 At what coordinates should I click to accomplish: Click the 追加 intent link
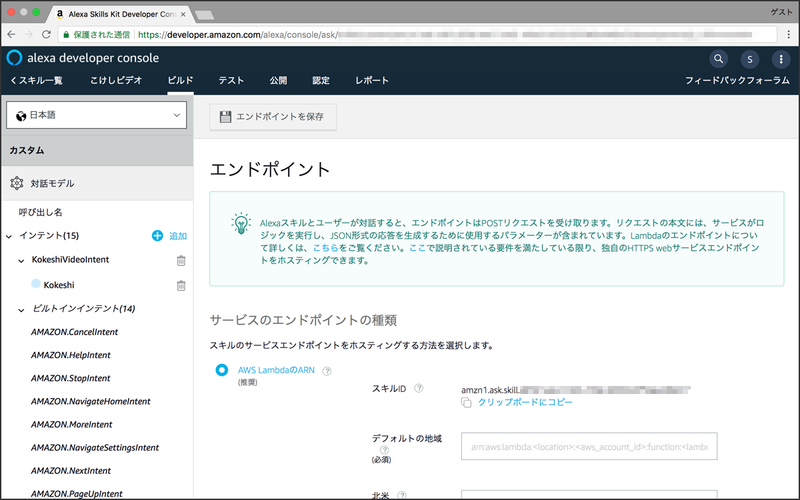point(178,236)
